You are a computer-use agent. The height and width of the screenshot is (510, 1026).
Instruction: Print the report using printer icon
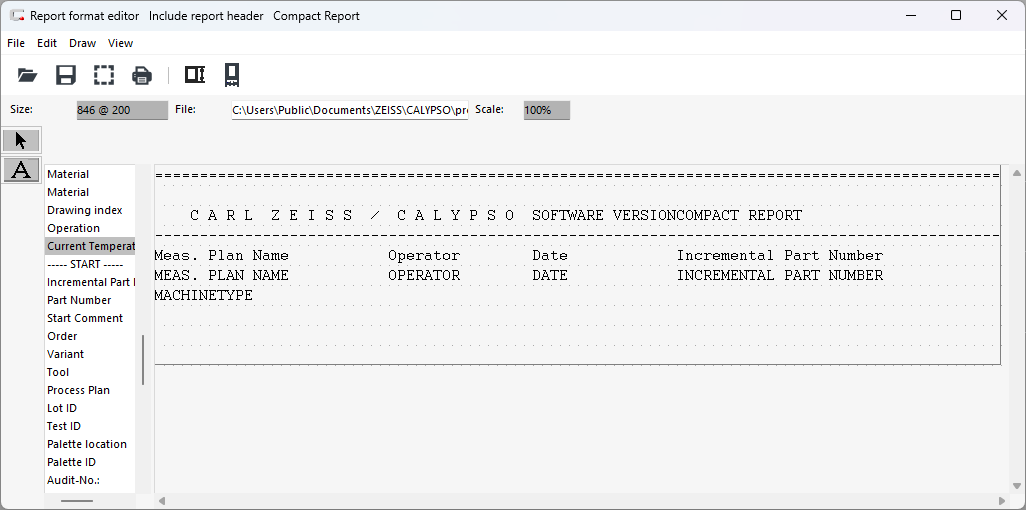(x=142, y=75)
